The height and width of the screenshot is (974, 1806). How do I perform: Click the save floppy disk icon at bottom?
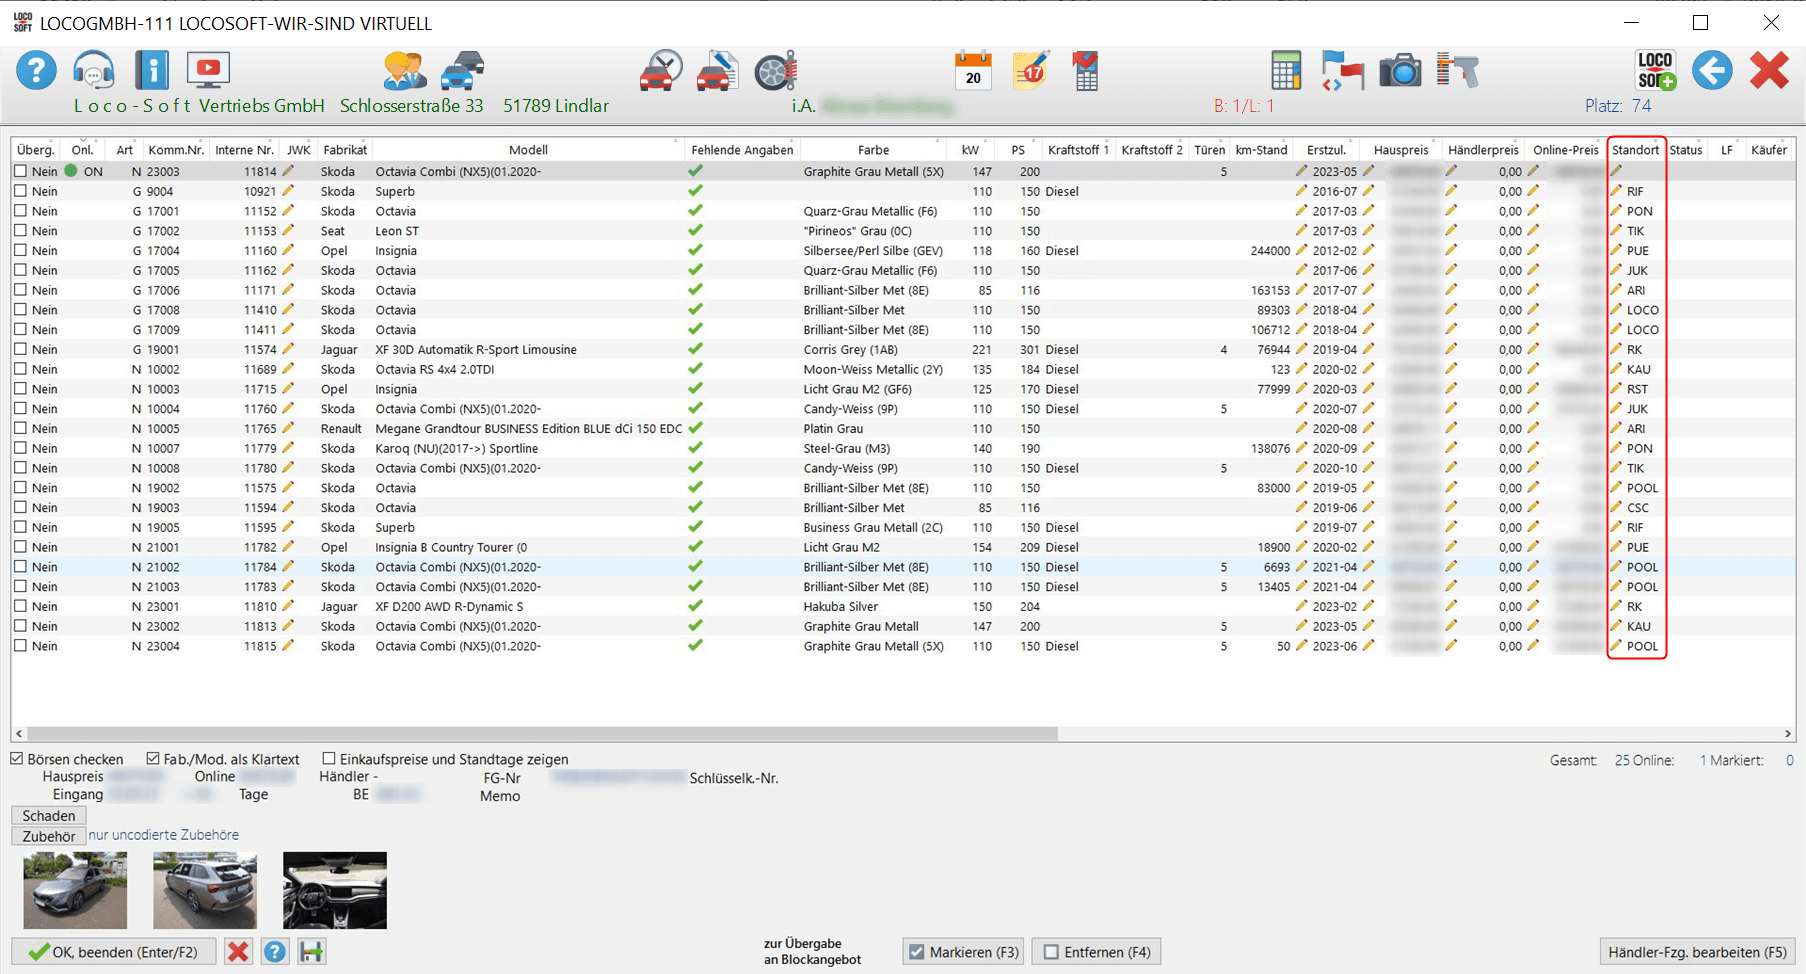(x=311, y=952)
